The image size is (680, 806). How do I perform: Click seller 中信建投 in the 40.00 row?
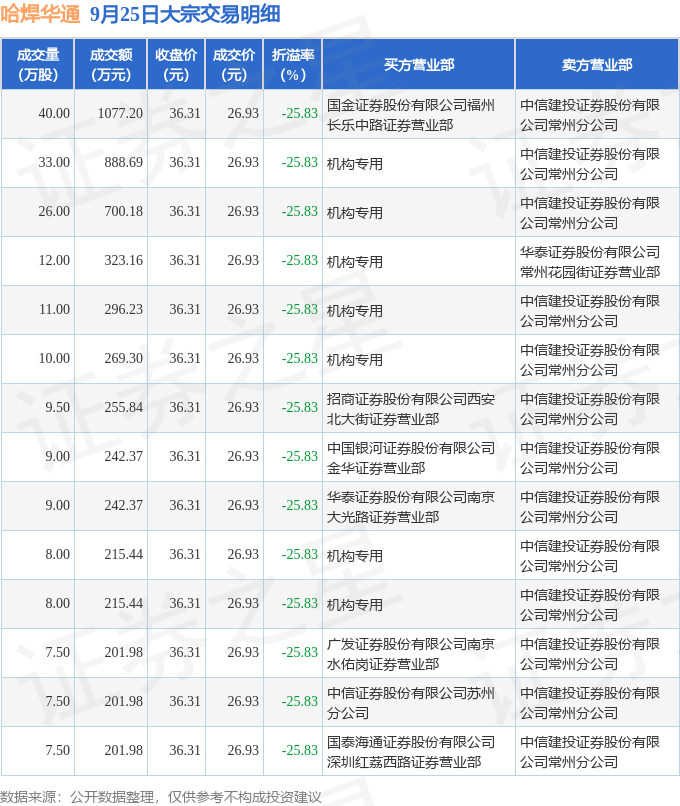coord(590,115)
